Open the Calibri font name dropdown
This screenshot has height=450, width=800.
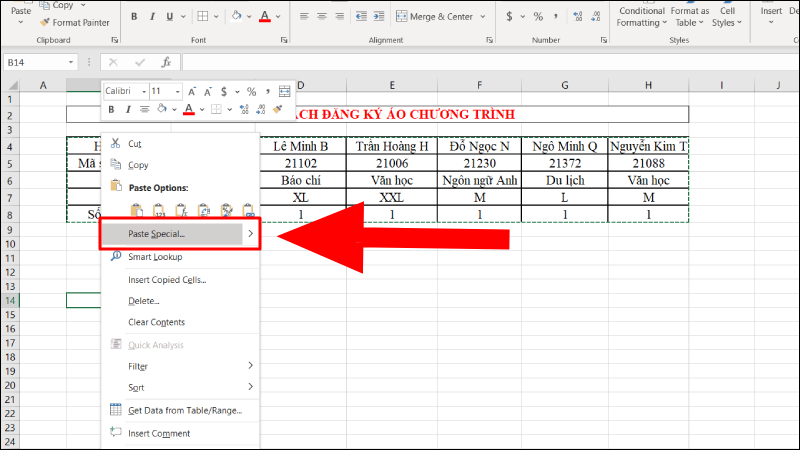[143, 91]
